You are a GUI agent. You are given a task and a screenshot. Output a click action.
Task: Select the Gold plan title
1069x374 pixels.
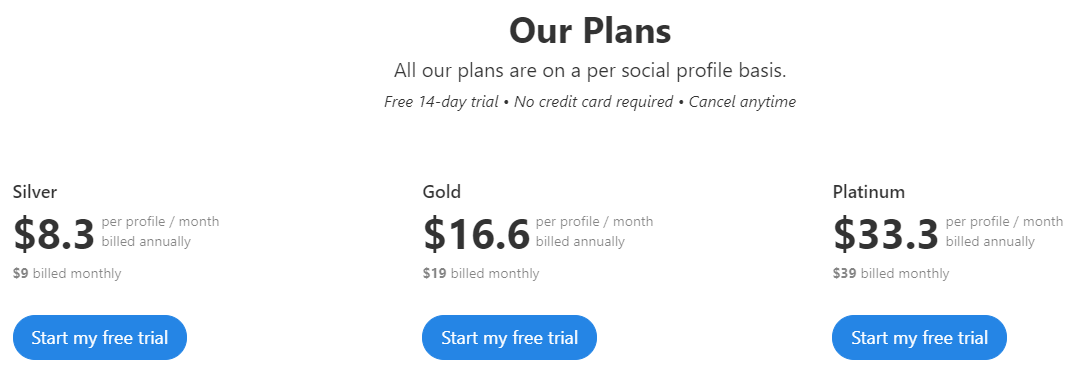coord(442,192)
